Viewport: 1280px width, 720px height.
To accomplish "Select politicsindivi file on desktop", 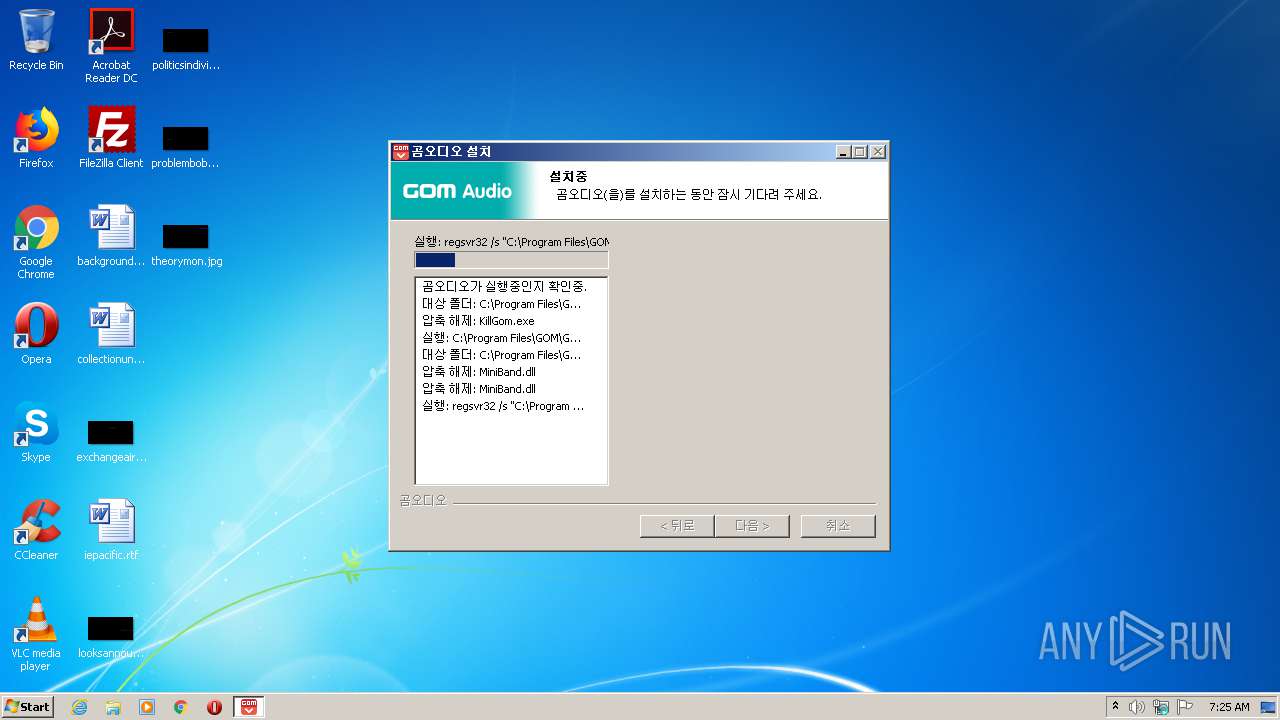I will [x=186, y=48].
